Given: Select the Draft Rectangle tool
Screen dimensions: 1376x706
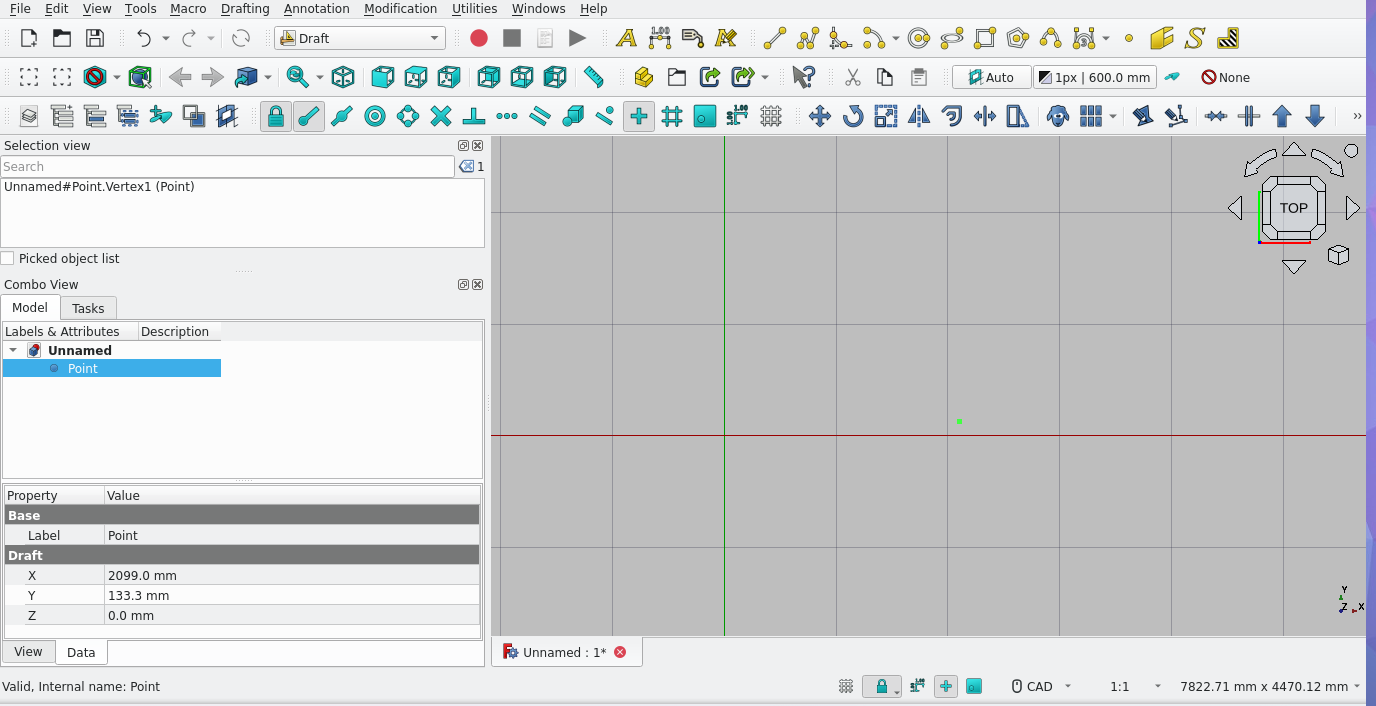Looking at the screenshot, I should point(985,38).
